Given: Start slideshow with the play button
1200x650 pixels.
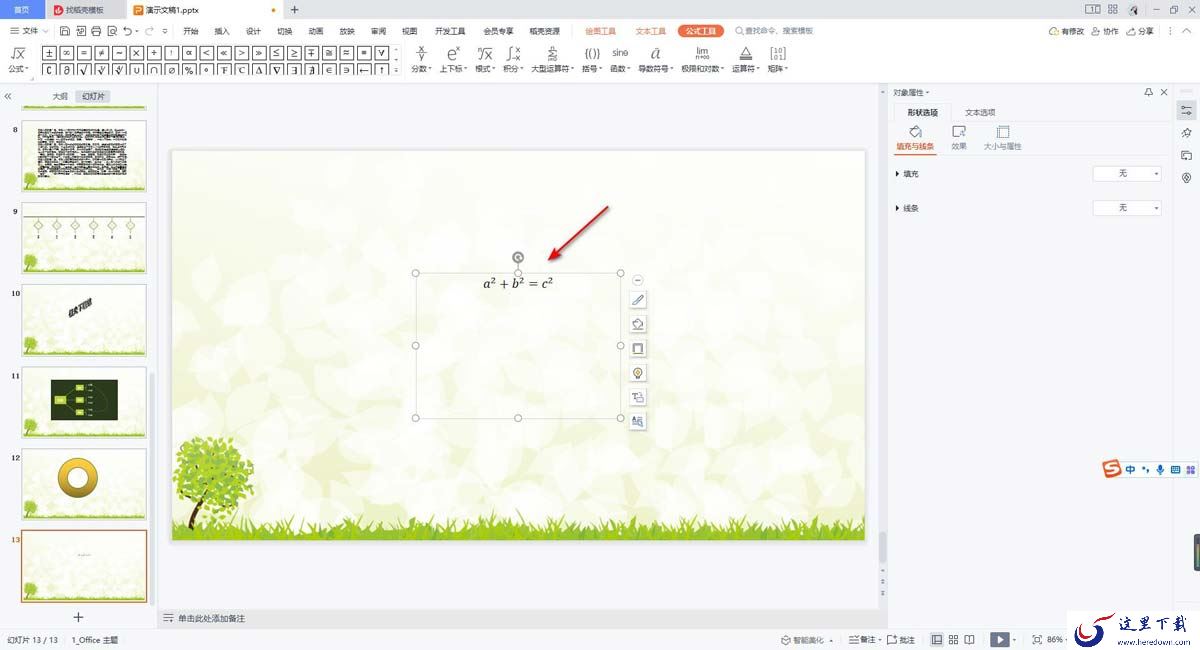Looking at the screenshot, I should coord(999,639).
